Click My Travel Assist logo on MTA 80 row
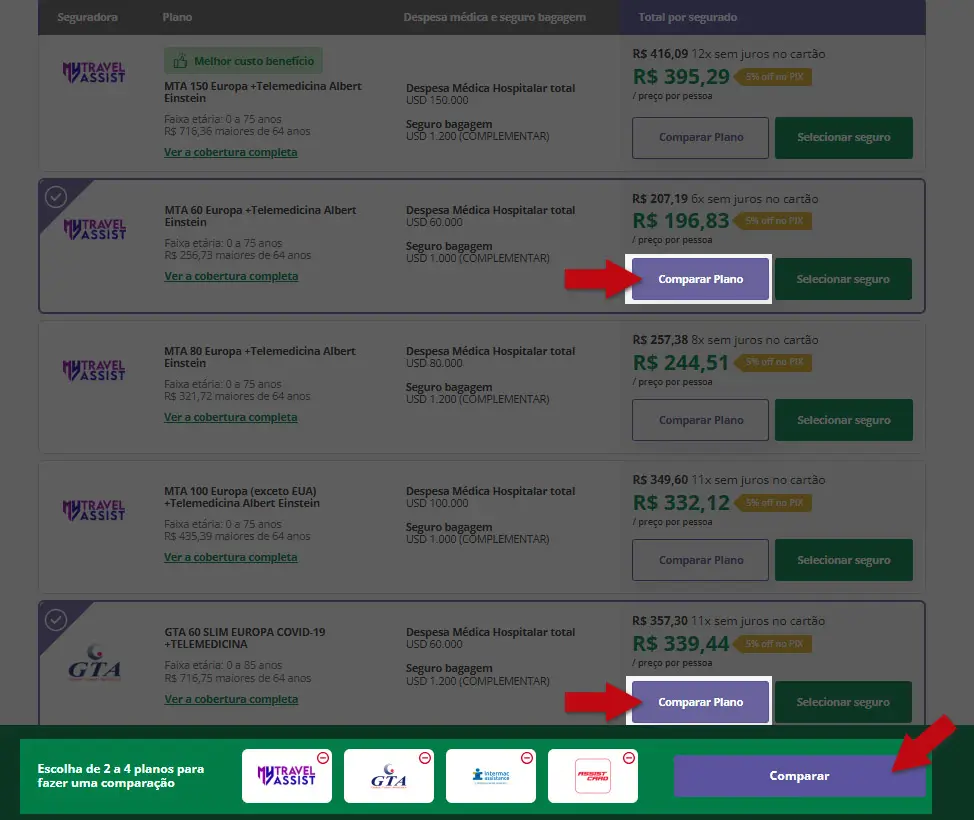This screenshot has width=974, height=820. click(94, 370)
